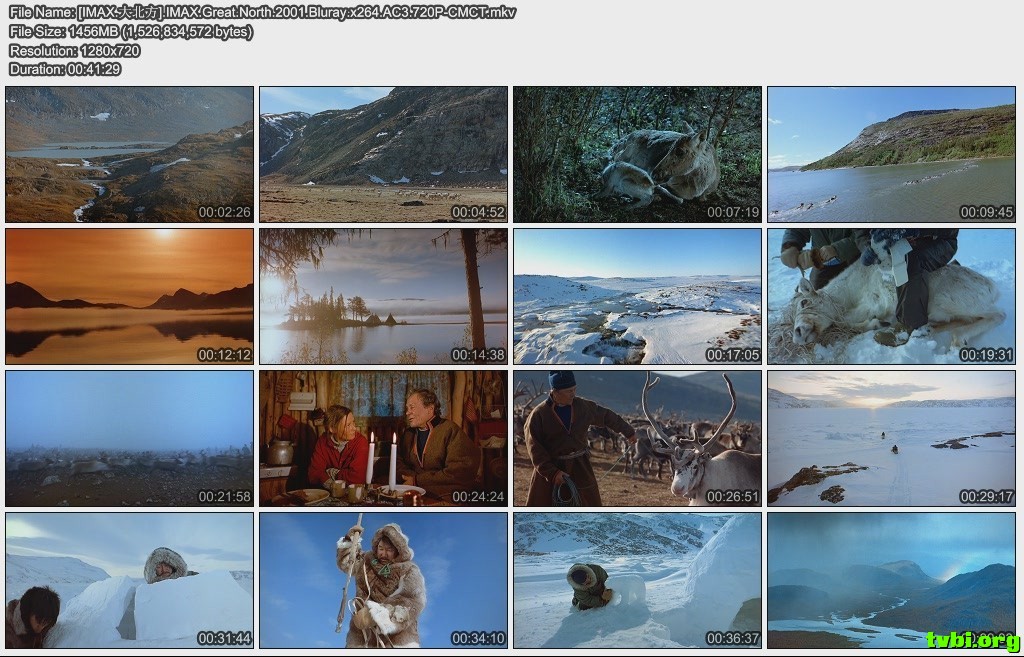
Task: Click the igloo building thumbnail at 00:31:44
Action: (x=129, y=580)
